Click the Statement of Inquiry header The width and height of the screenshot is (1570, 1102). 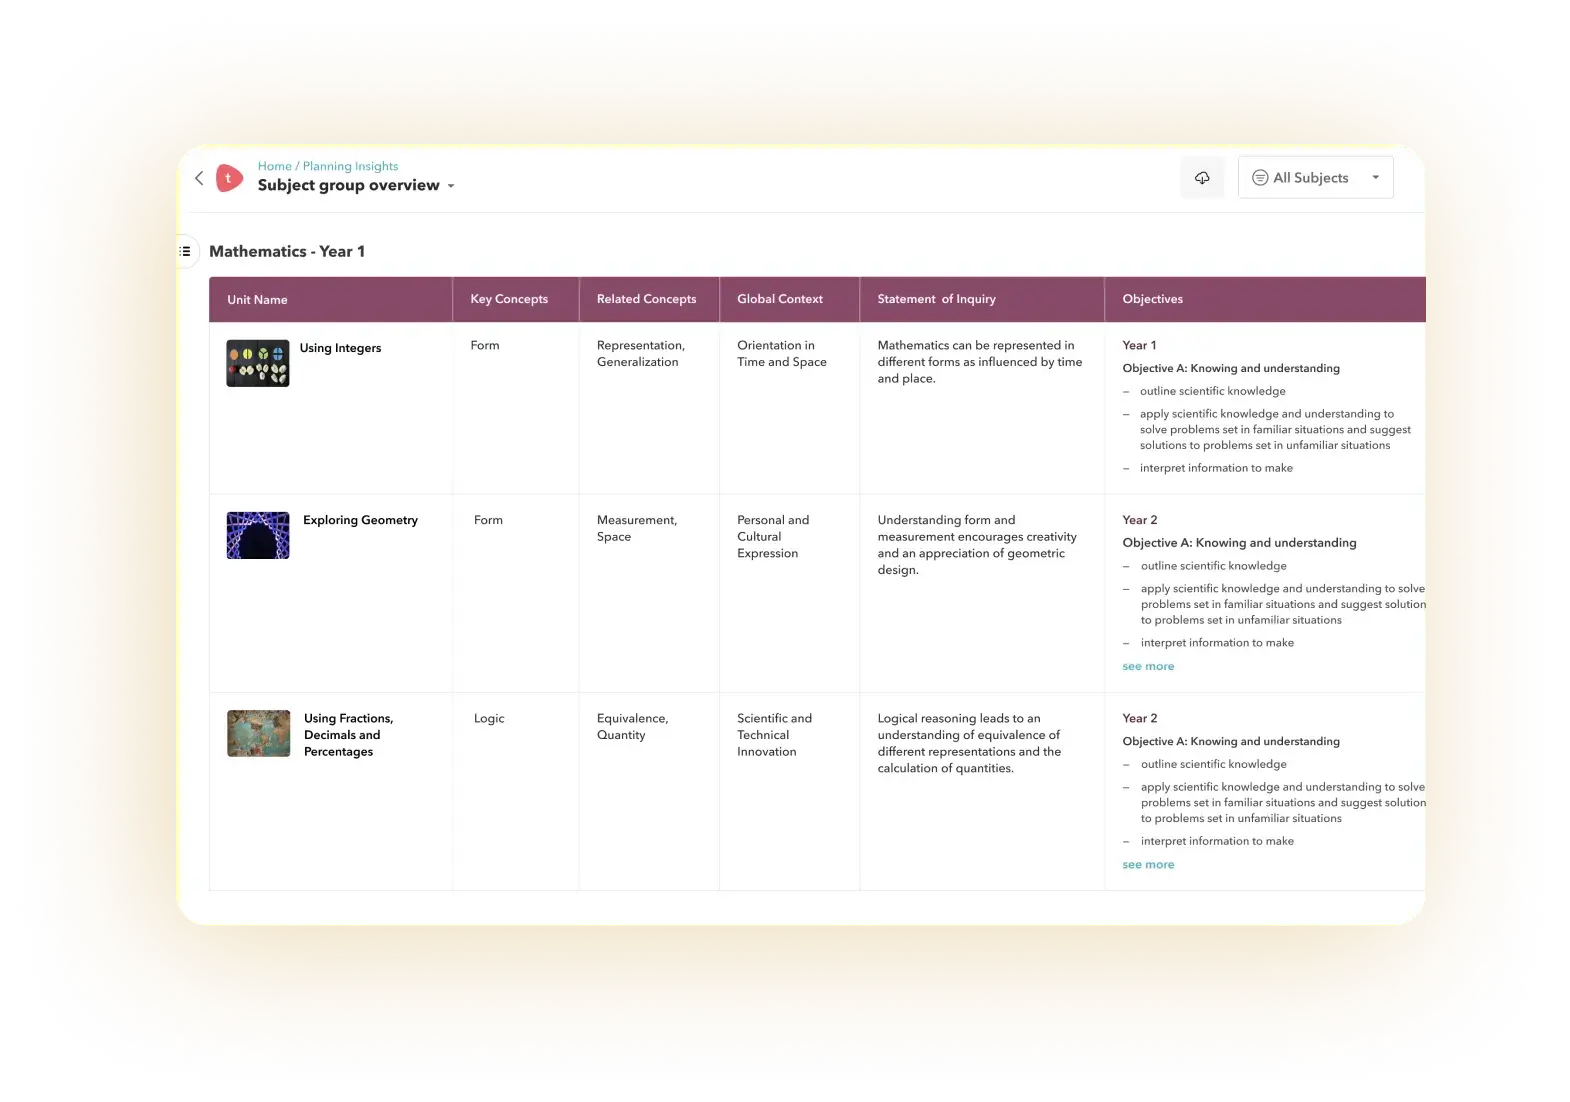[936, 299]
